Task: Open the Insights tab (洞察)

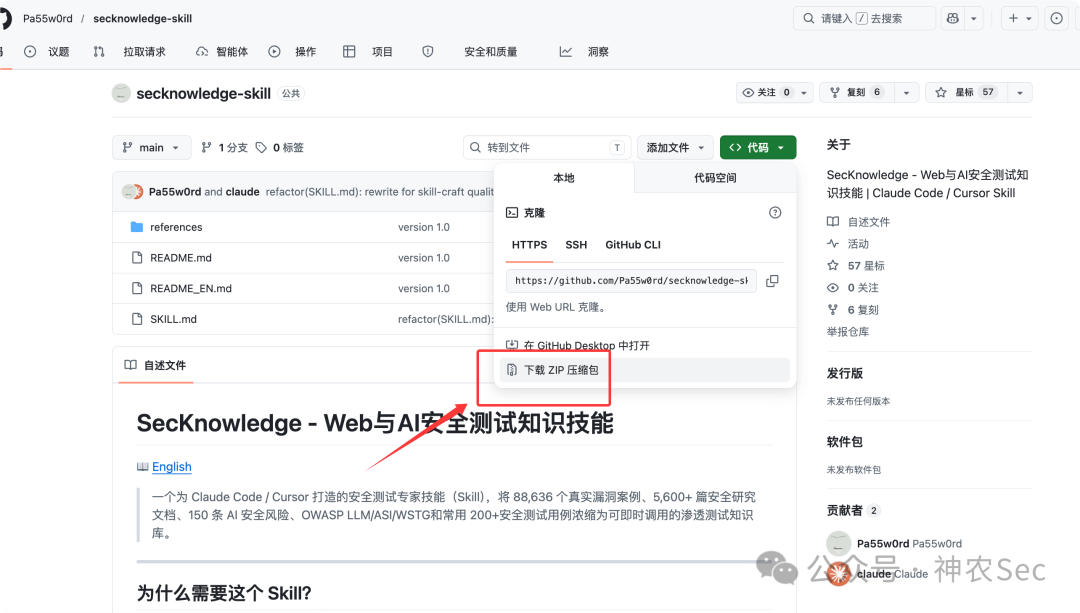Action: pos(583,52)
